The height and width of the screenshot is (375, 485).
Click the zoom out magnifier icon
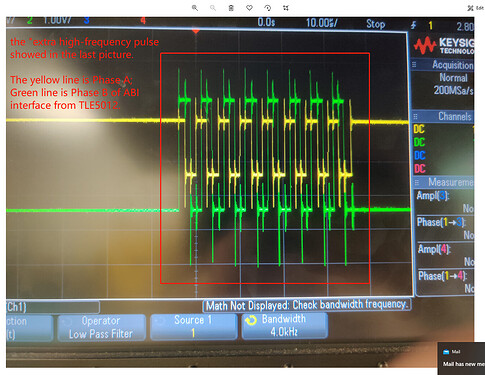click(213, 8)
